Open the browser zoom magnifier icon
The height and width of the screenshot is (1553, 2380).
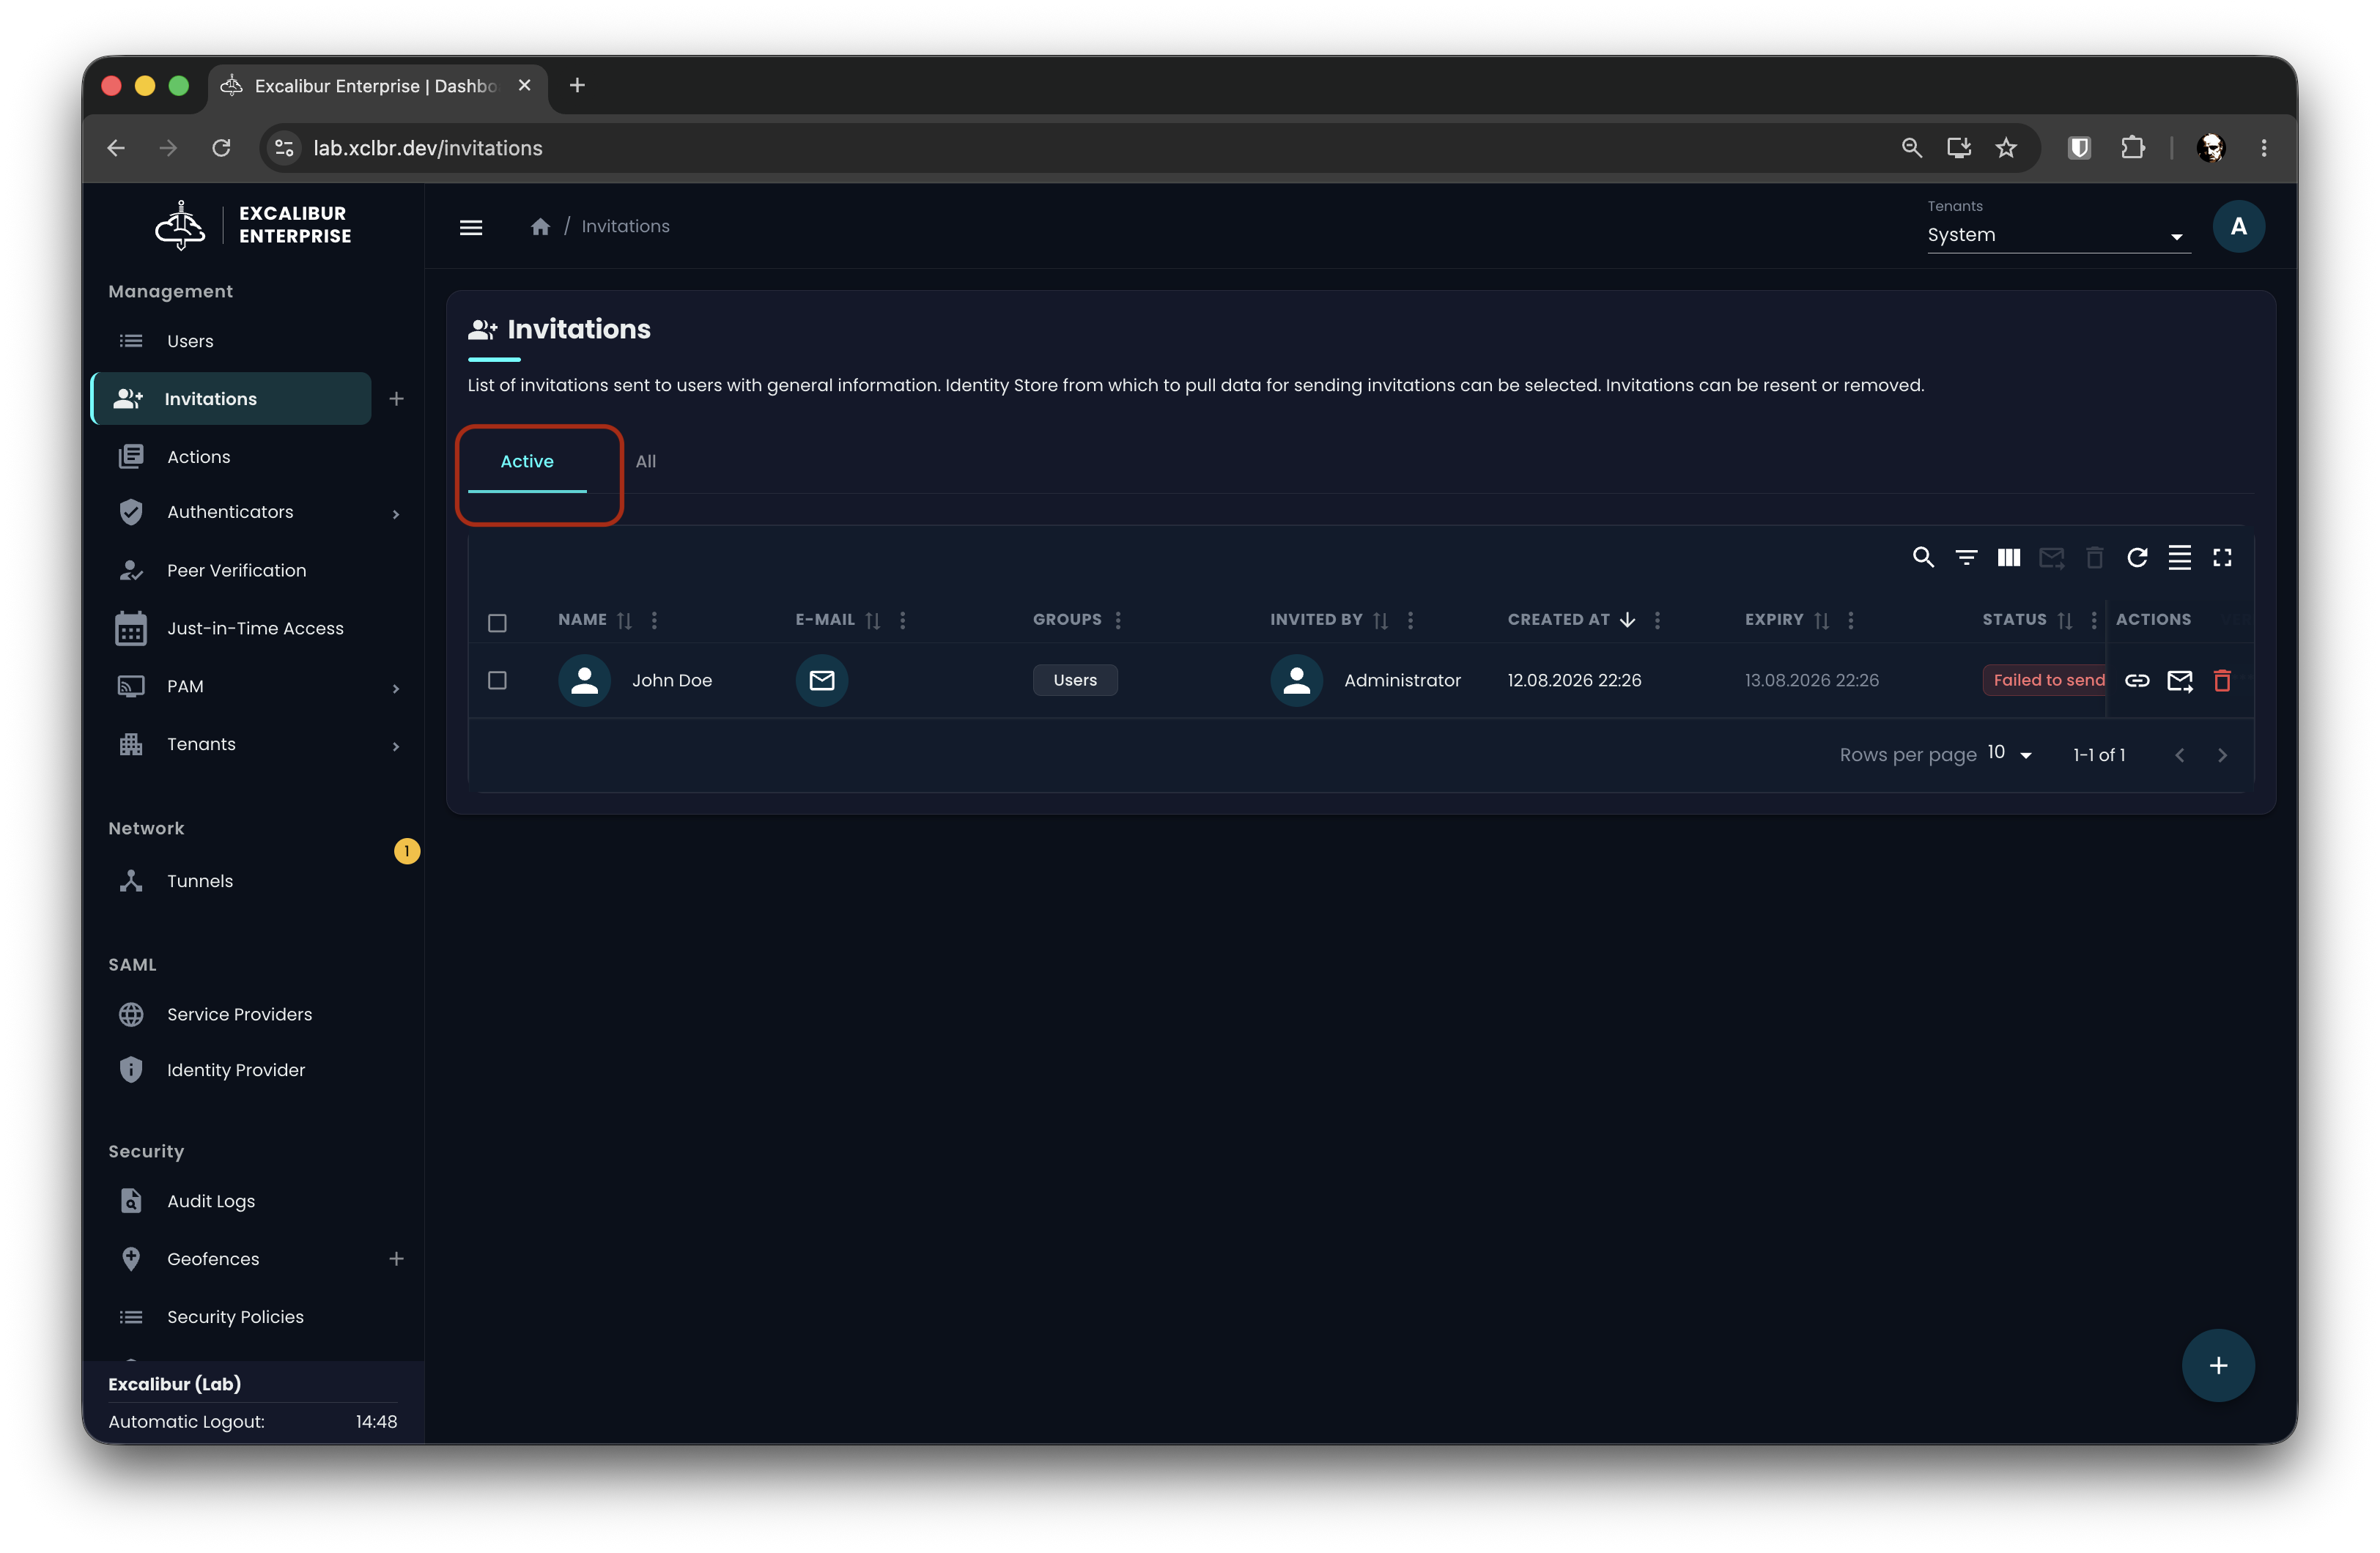[1911, 148]
